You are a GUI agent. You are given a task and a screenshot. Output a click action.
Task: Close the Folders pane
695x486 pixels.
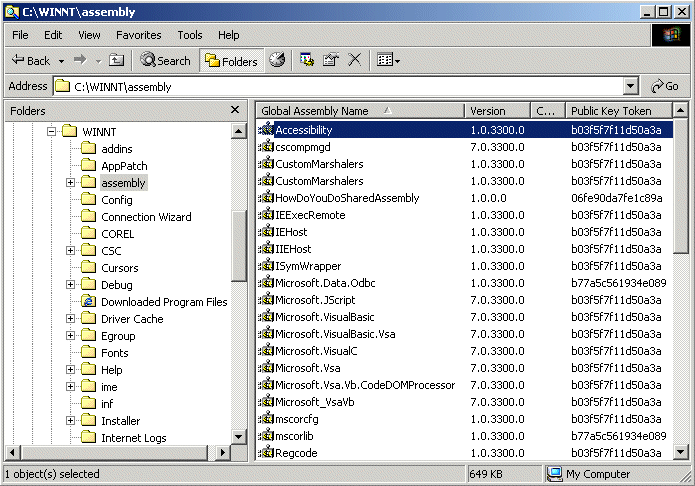pyautogui.click(x=235, y=110)
